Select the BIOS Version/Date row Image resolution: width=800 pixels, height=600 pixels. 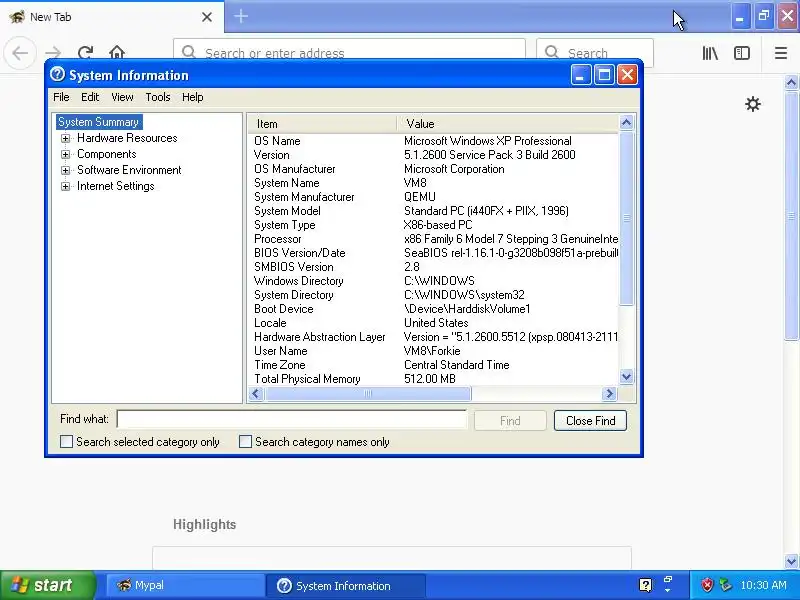[434, 253]
